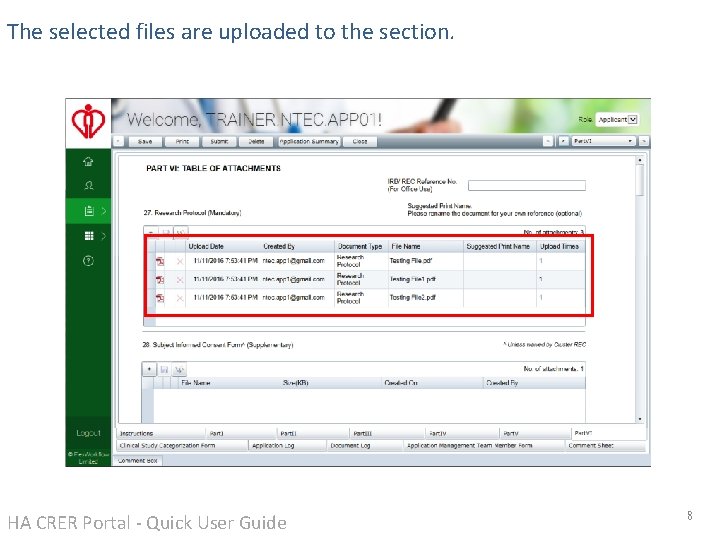Screen dimensions: 720x540
Task: Click leftmost arrow button before Save
Action: tap(118, 141)
